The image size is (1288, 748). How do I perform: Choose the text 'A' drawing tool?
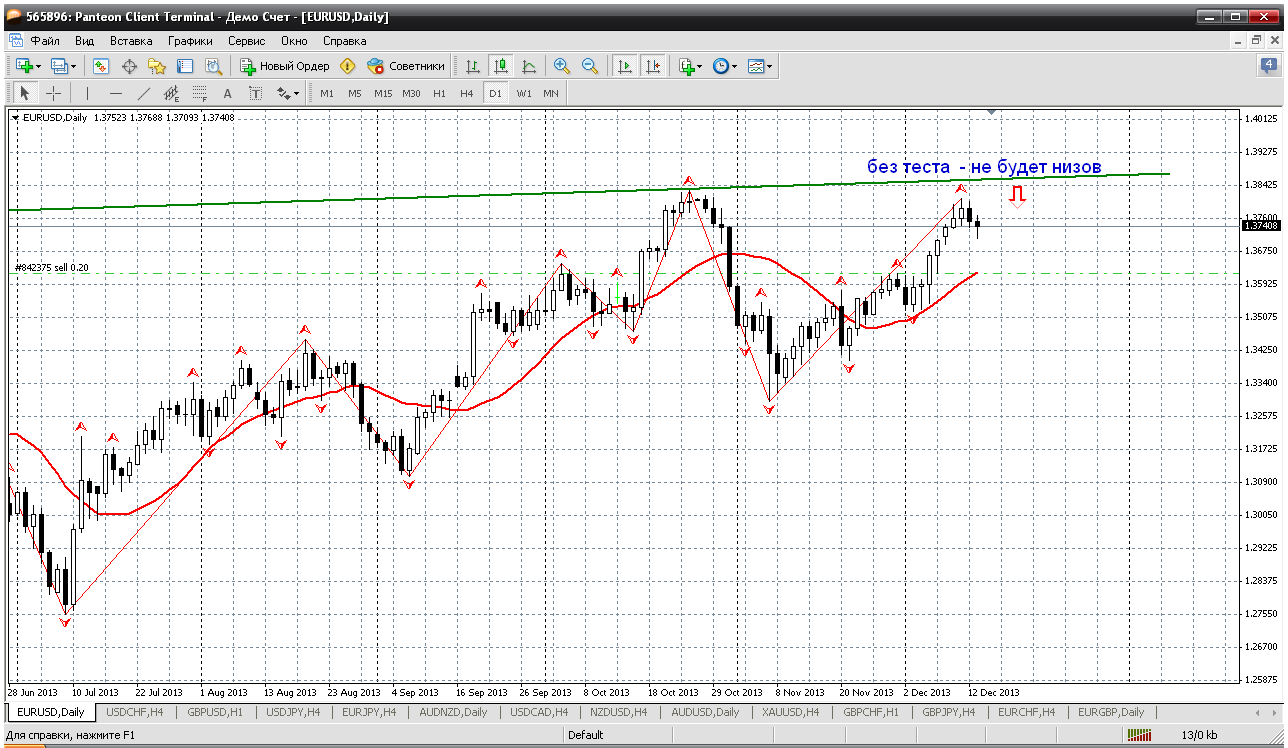[x=228, y=93]
